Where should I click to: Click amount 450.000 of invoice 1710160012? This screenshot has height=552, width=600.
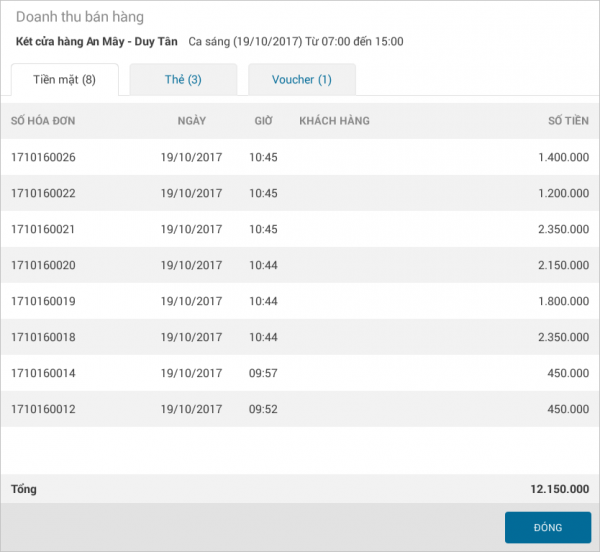pyautogui.click(x=568, y=409)
